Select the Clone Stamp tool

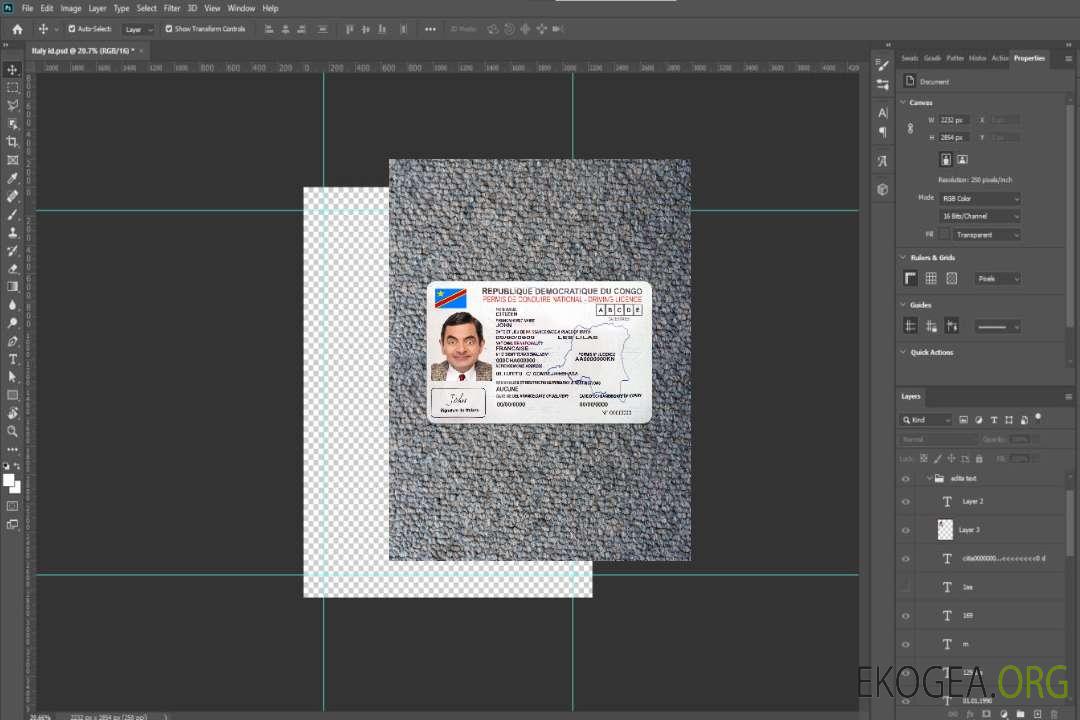(x=12, y=233)
